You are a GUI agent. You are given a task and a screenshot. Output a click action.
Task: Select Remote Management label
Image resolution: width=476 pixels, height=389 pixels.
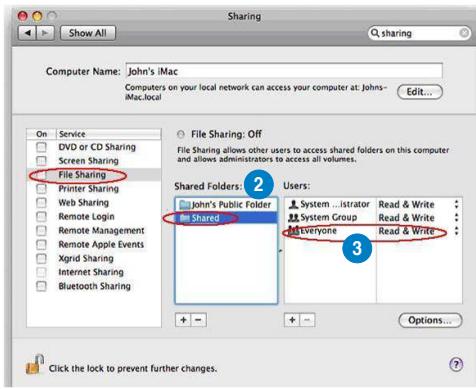tap(101, 230)
